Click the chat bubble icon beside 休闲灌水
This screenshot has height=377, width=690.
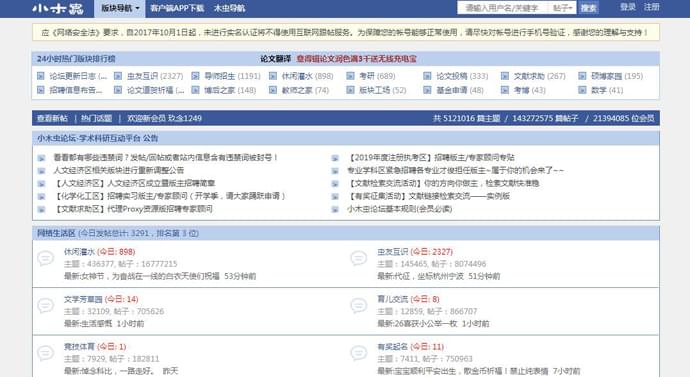click(45, 258)
